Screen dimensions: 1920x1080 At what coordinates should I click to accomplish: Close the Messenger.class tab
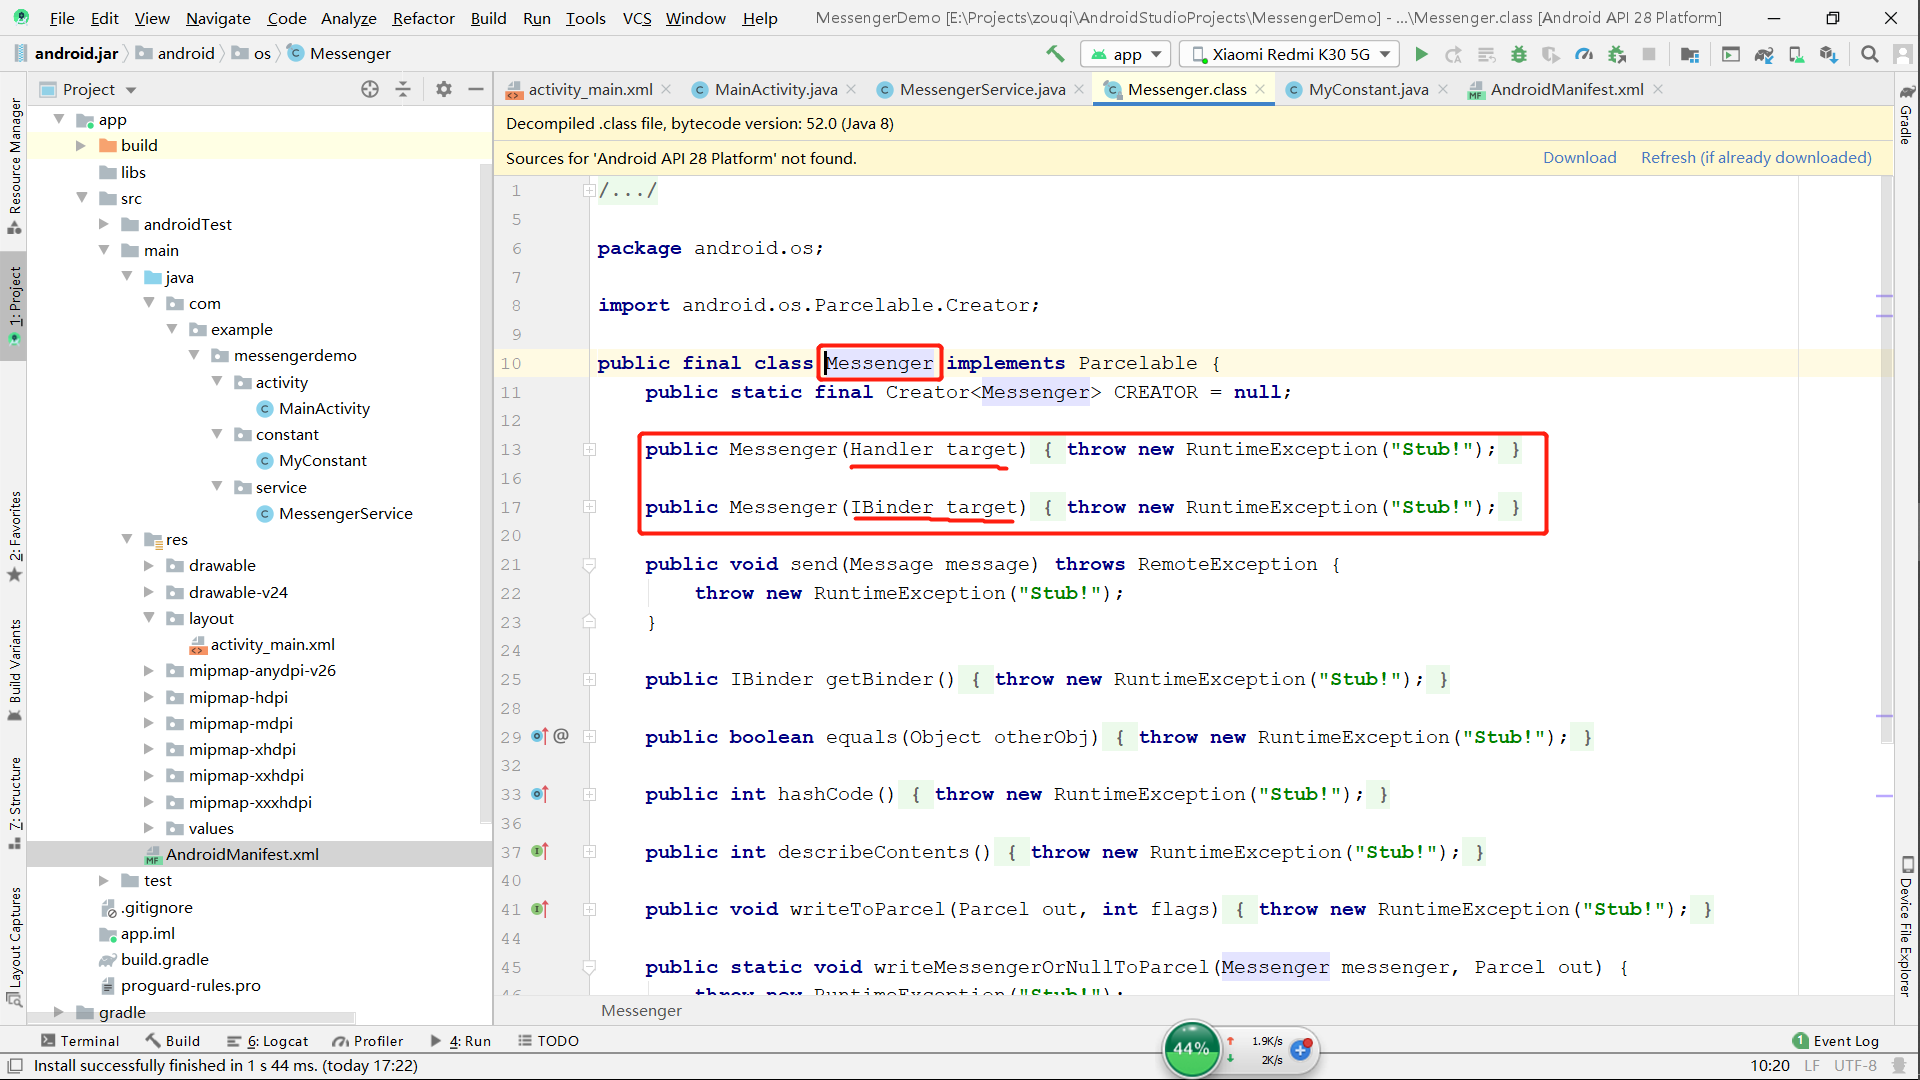pyautogui.click(x=1260, y=89)
